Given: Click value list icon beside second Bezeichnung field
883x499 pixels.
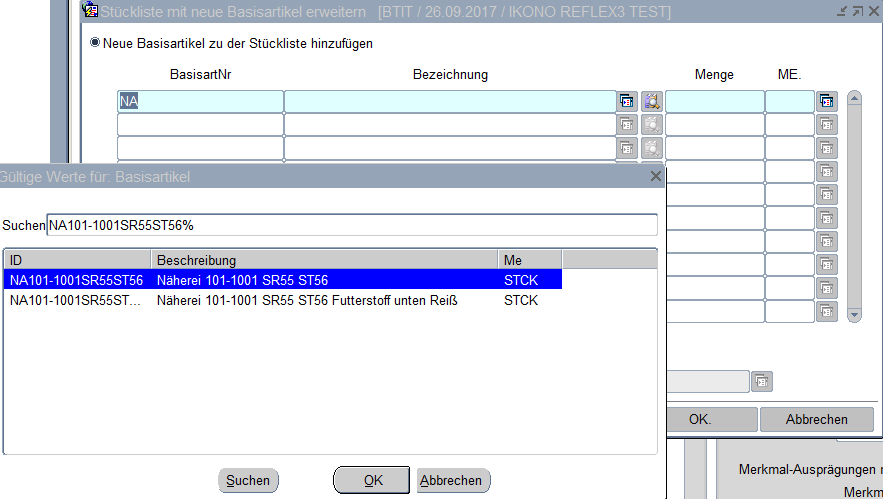Looking at the screenshot, I should [627, 125].
